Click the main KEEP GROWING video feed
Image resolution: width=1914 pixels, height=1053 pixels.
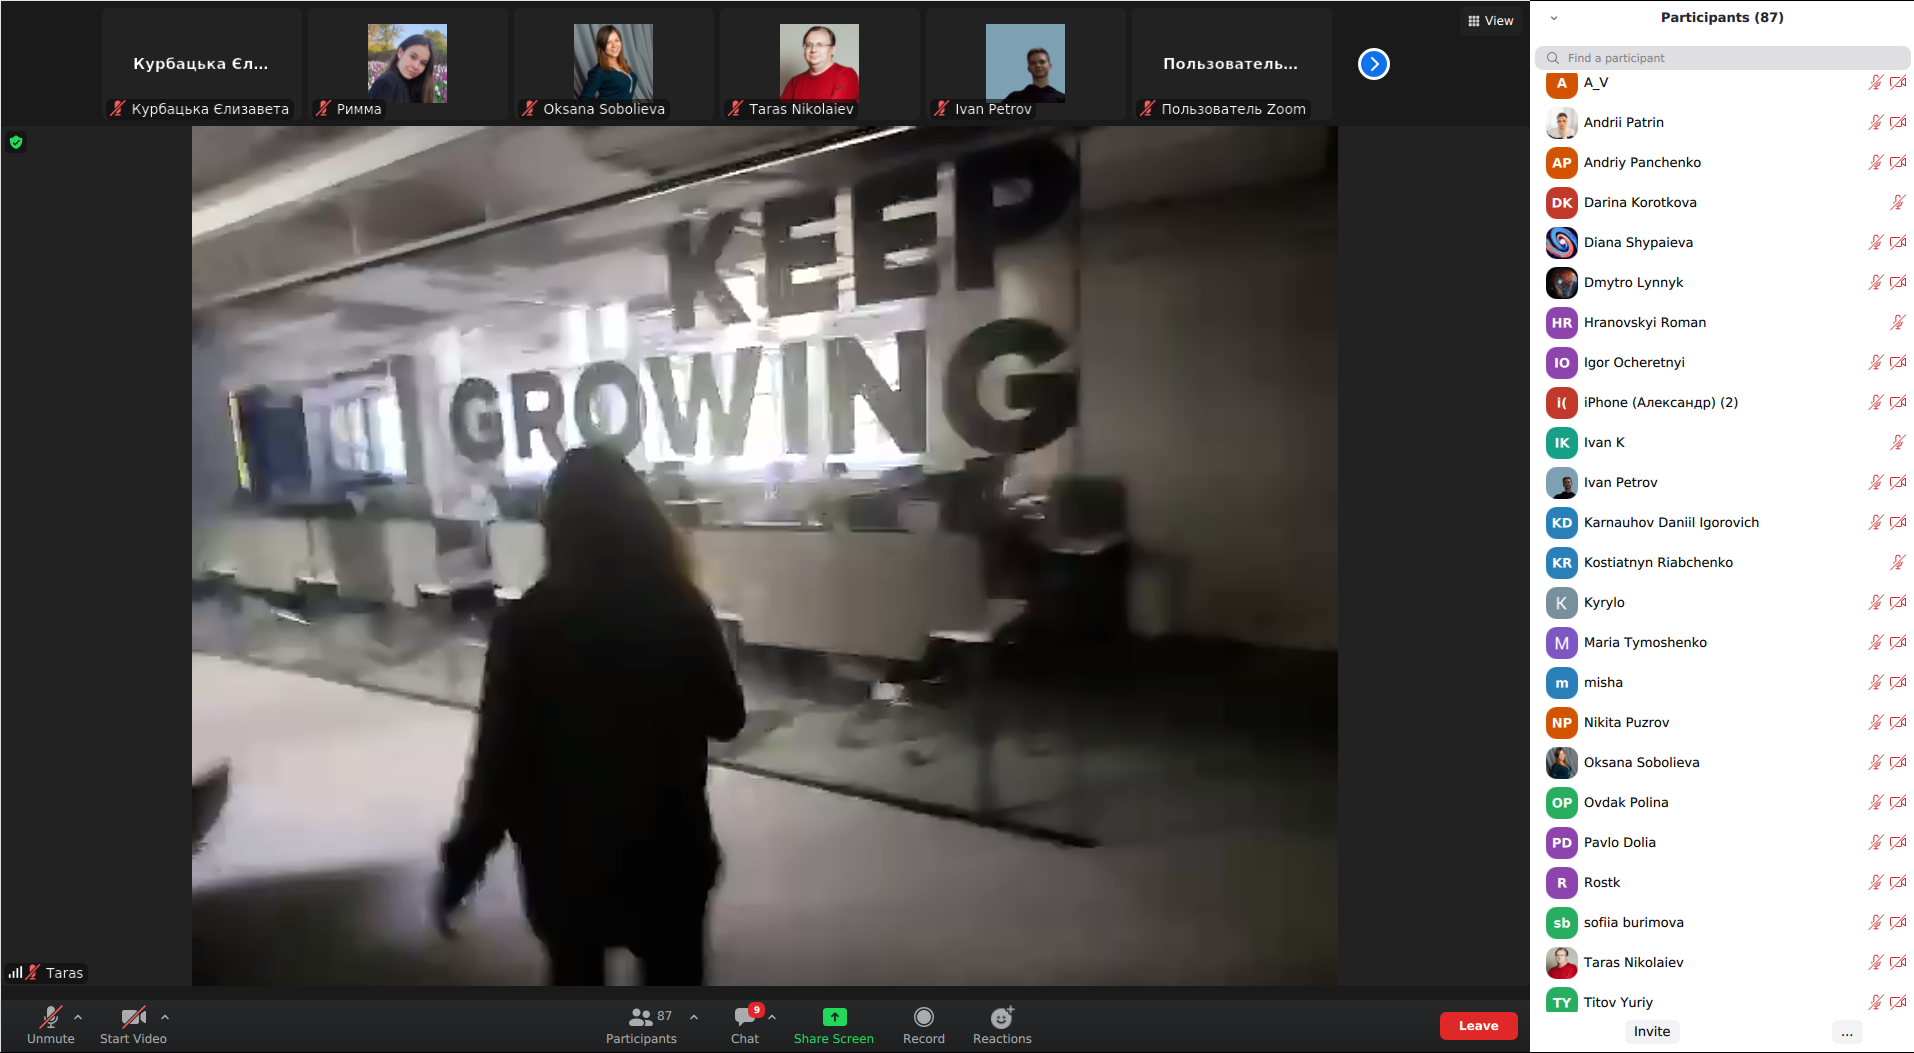[x=765, y=556]
